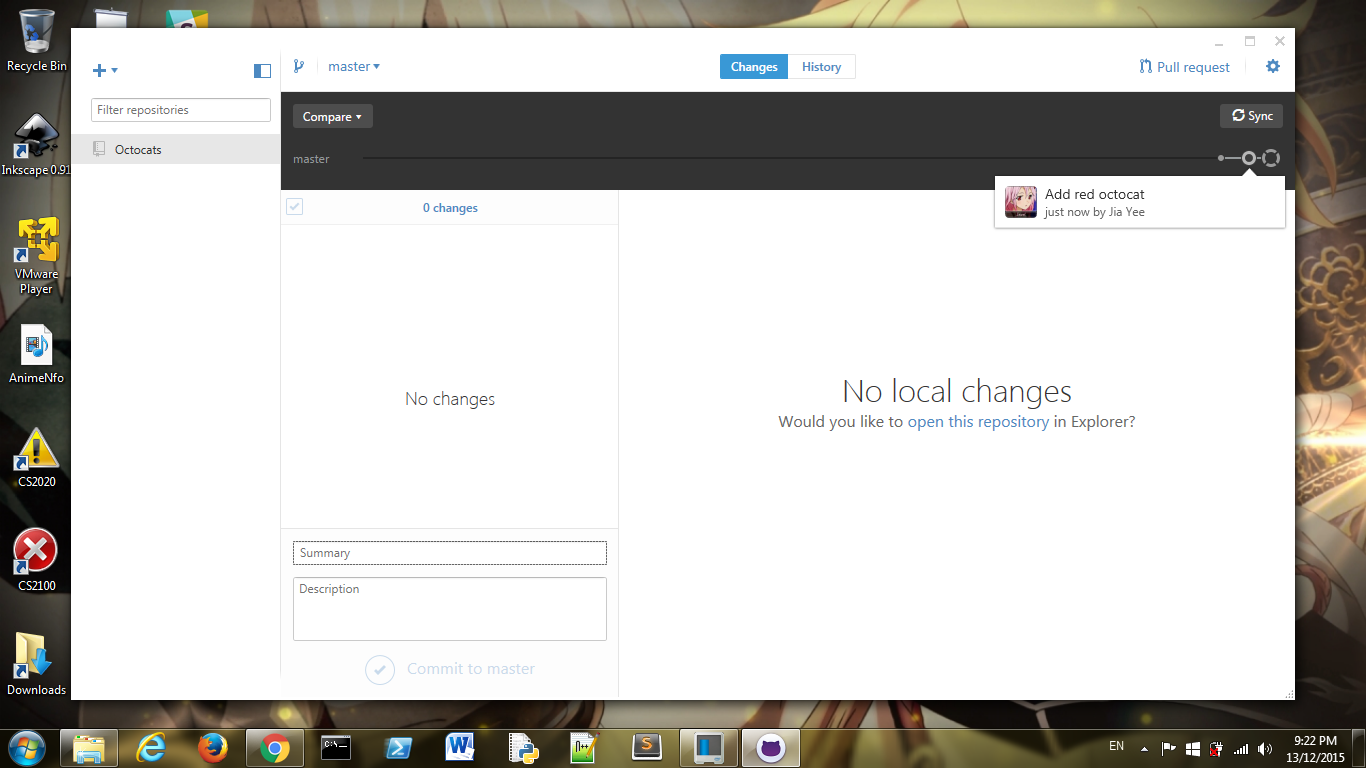Toggle the repository sidebar panel icon

pyautogui.click(x=262, y=70)
